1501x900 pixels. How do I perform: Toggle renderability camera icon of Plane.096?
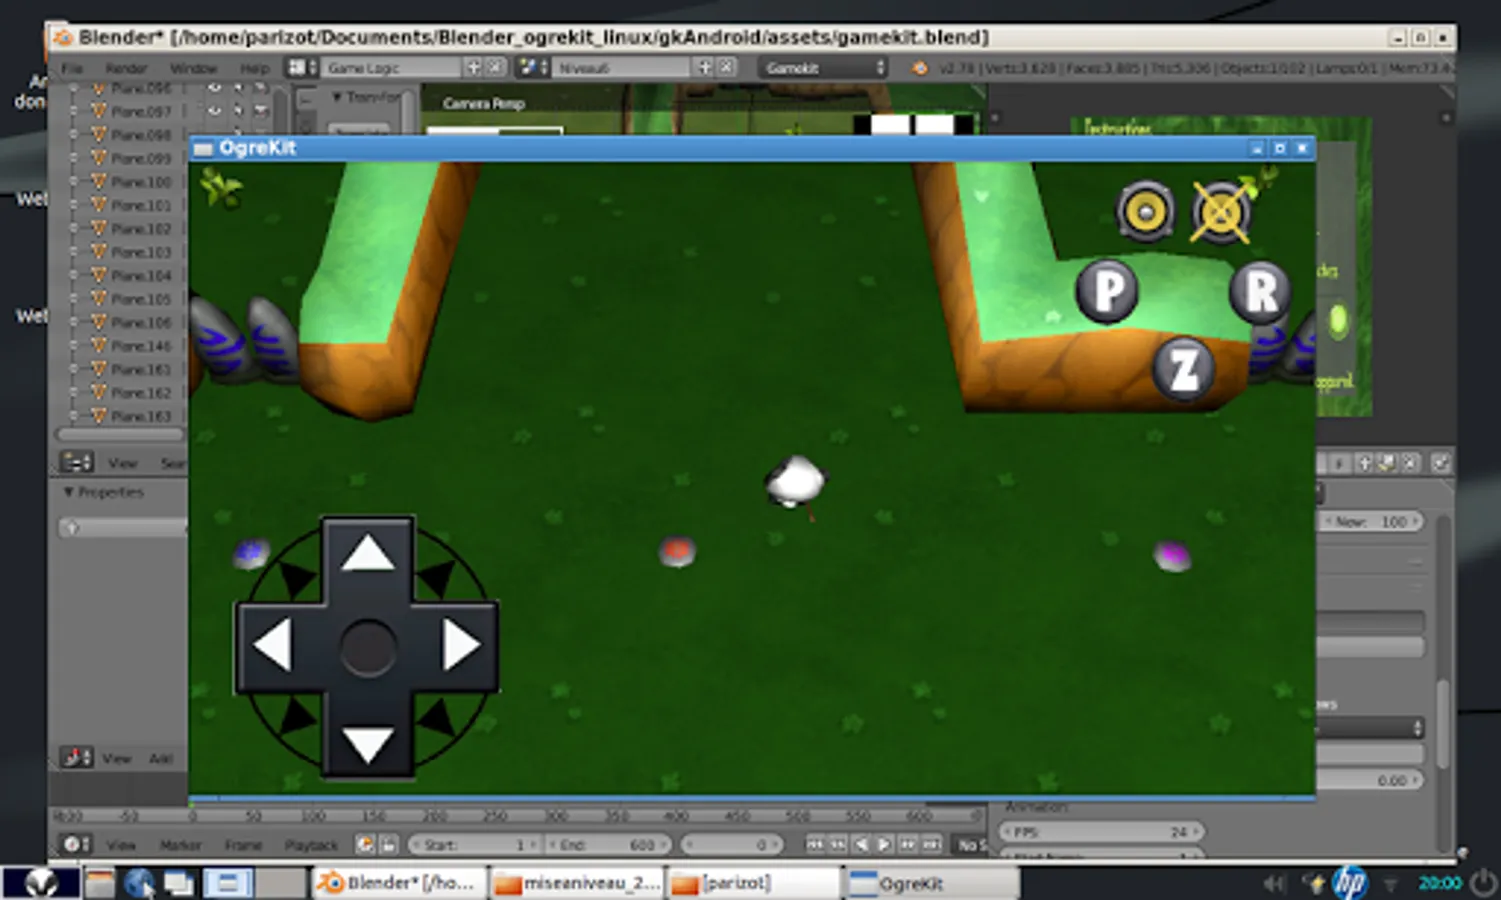261,88
